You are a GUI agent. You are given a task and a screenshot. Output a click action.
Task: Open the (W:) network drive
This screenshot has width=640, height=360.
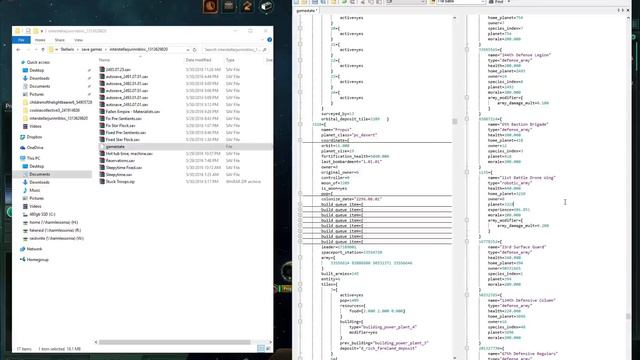pos(56,238)
